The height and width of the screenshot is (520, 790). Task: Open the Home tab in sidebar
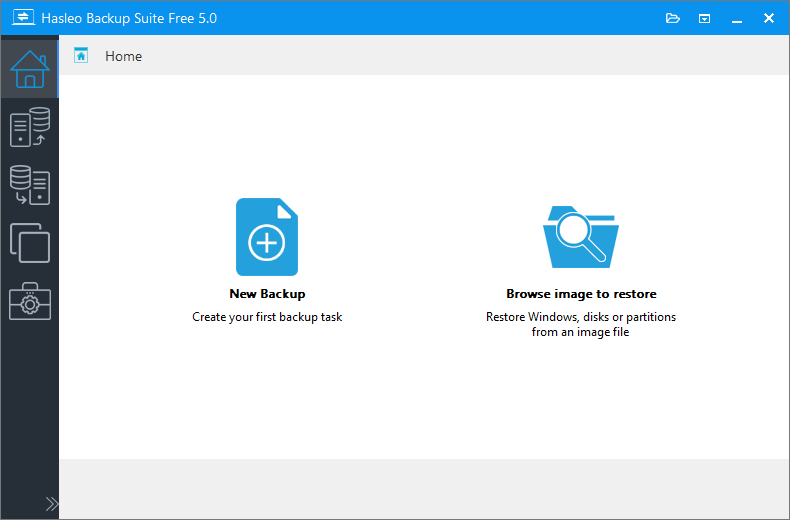coord(30,69)
